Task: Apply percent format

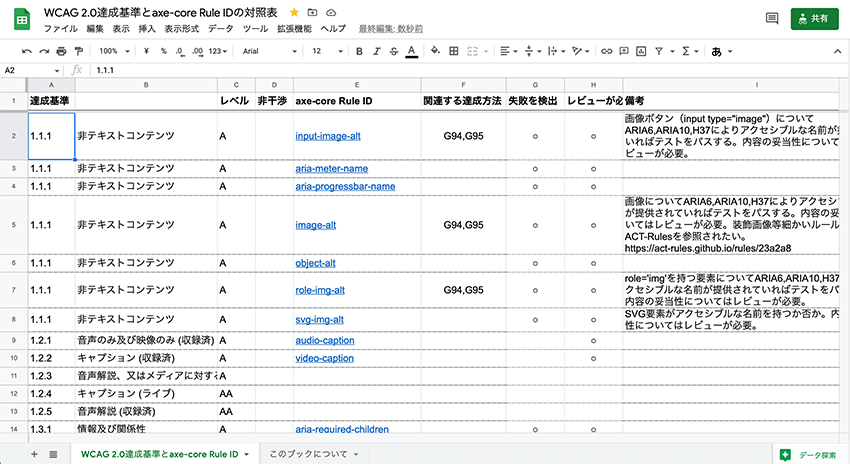Action: click(x=163, y=51)
